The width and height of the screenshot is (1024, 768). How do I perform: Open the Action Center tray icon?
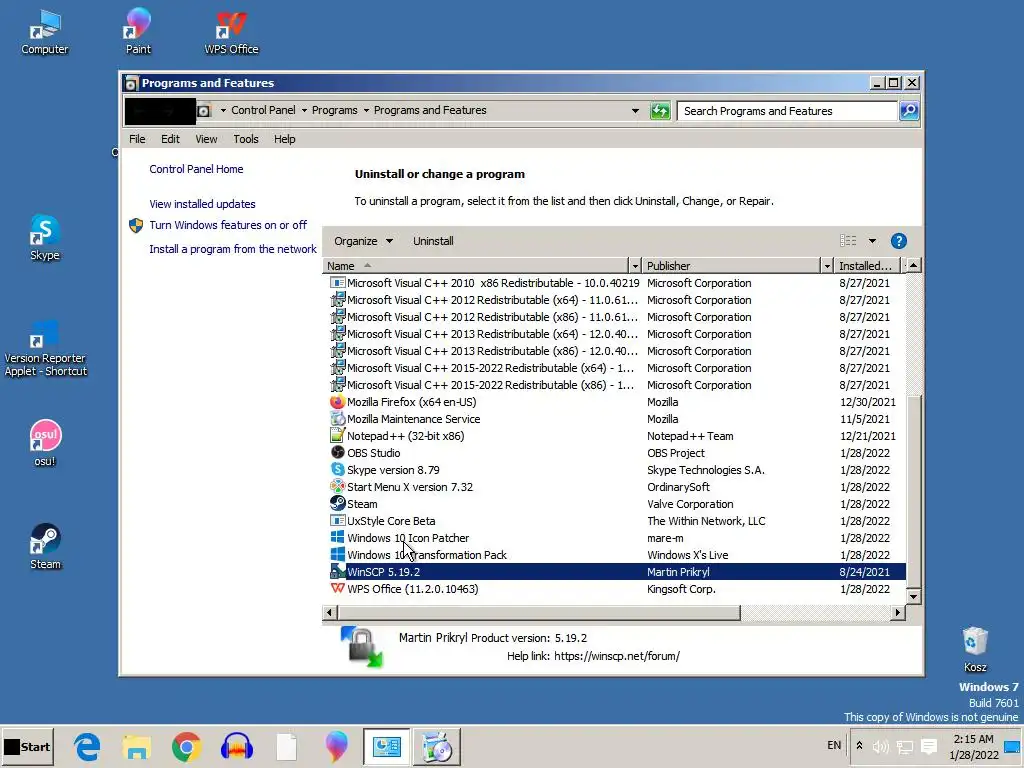tap(929, 746)
